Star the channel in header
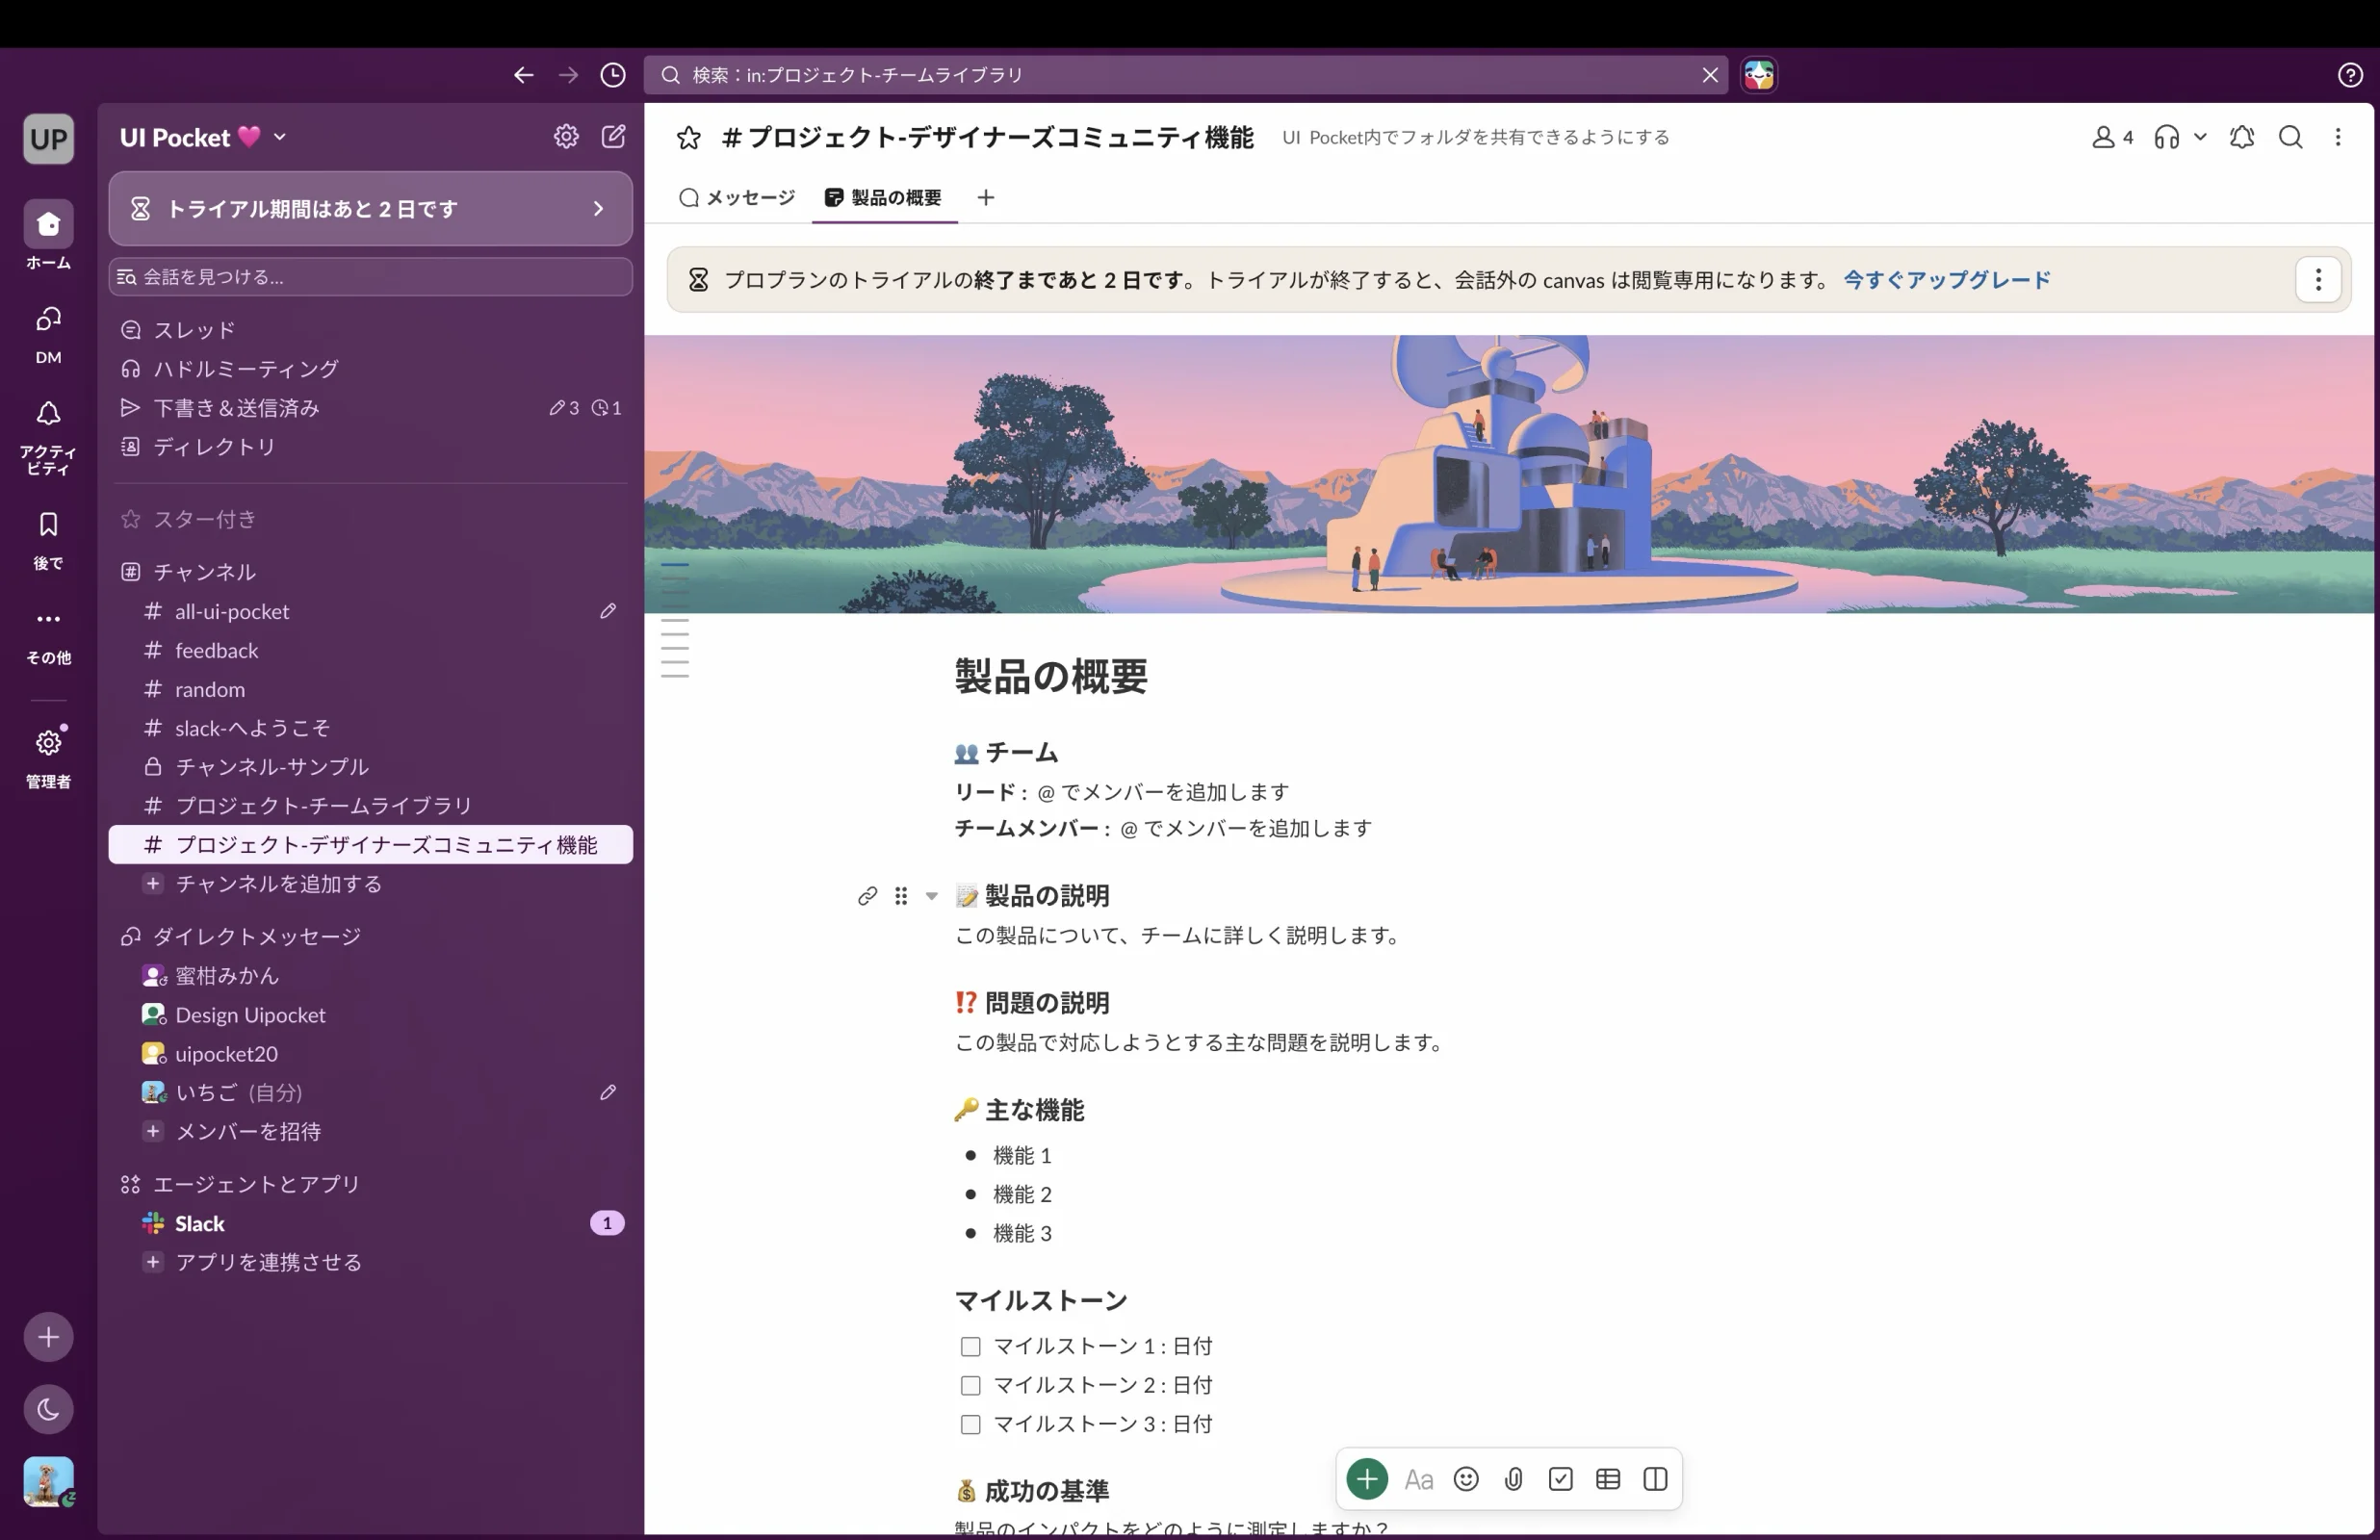2380x1540 pixels. (x=688, y=138)
